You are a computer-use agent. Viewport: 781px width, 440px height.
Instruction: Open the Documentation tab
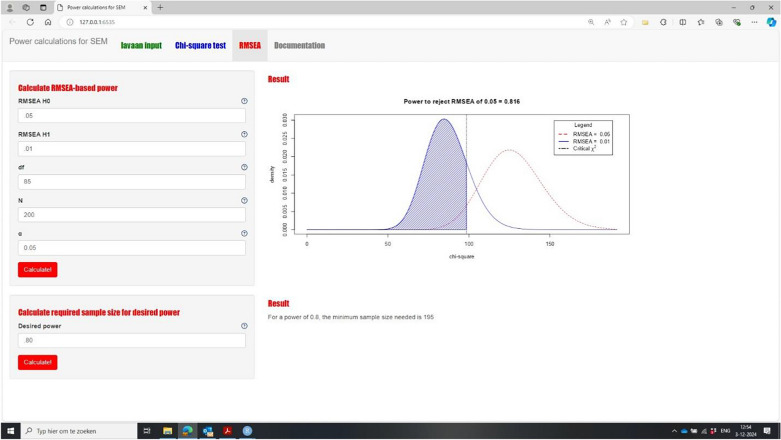299,45
